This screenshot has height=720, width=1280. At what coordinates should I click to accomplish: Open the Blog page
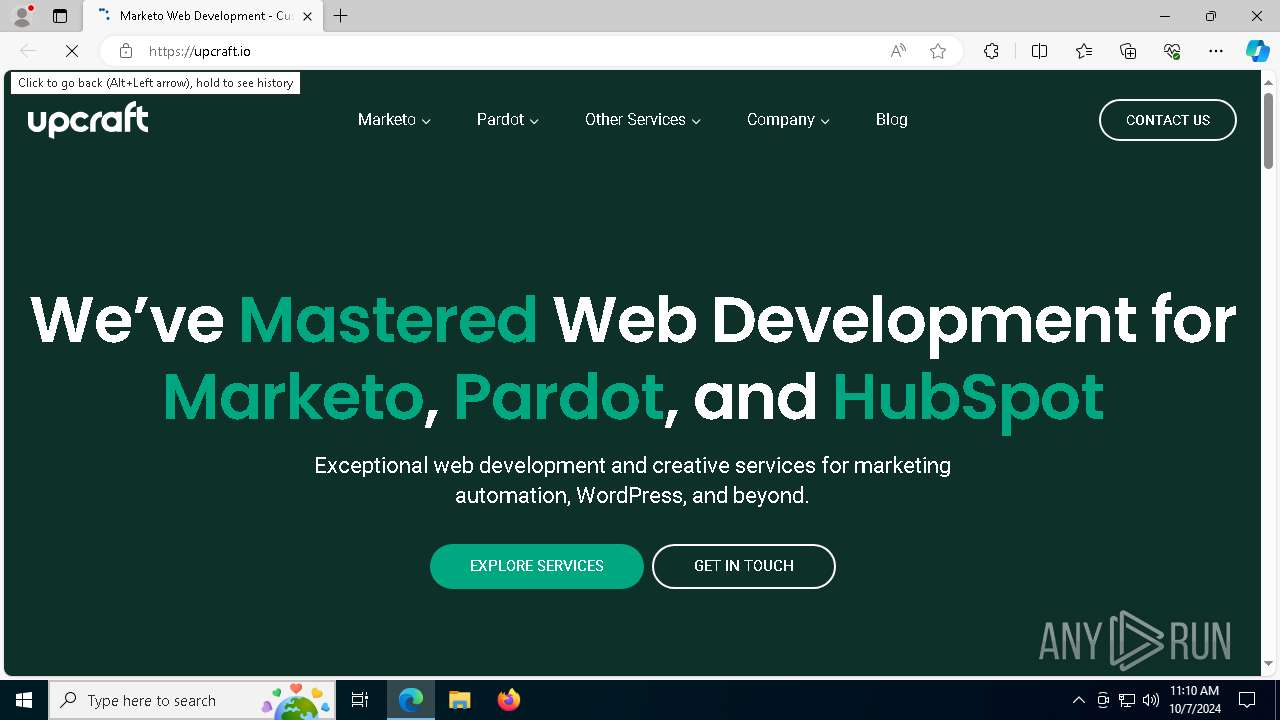[x=892, y=120]
